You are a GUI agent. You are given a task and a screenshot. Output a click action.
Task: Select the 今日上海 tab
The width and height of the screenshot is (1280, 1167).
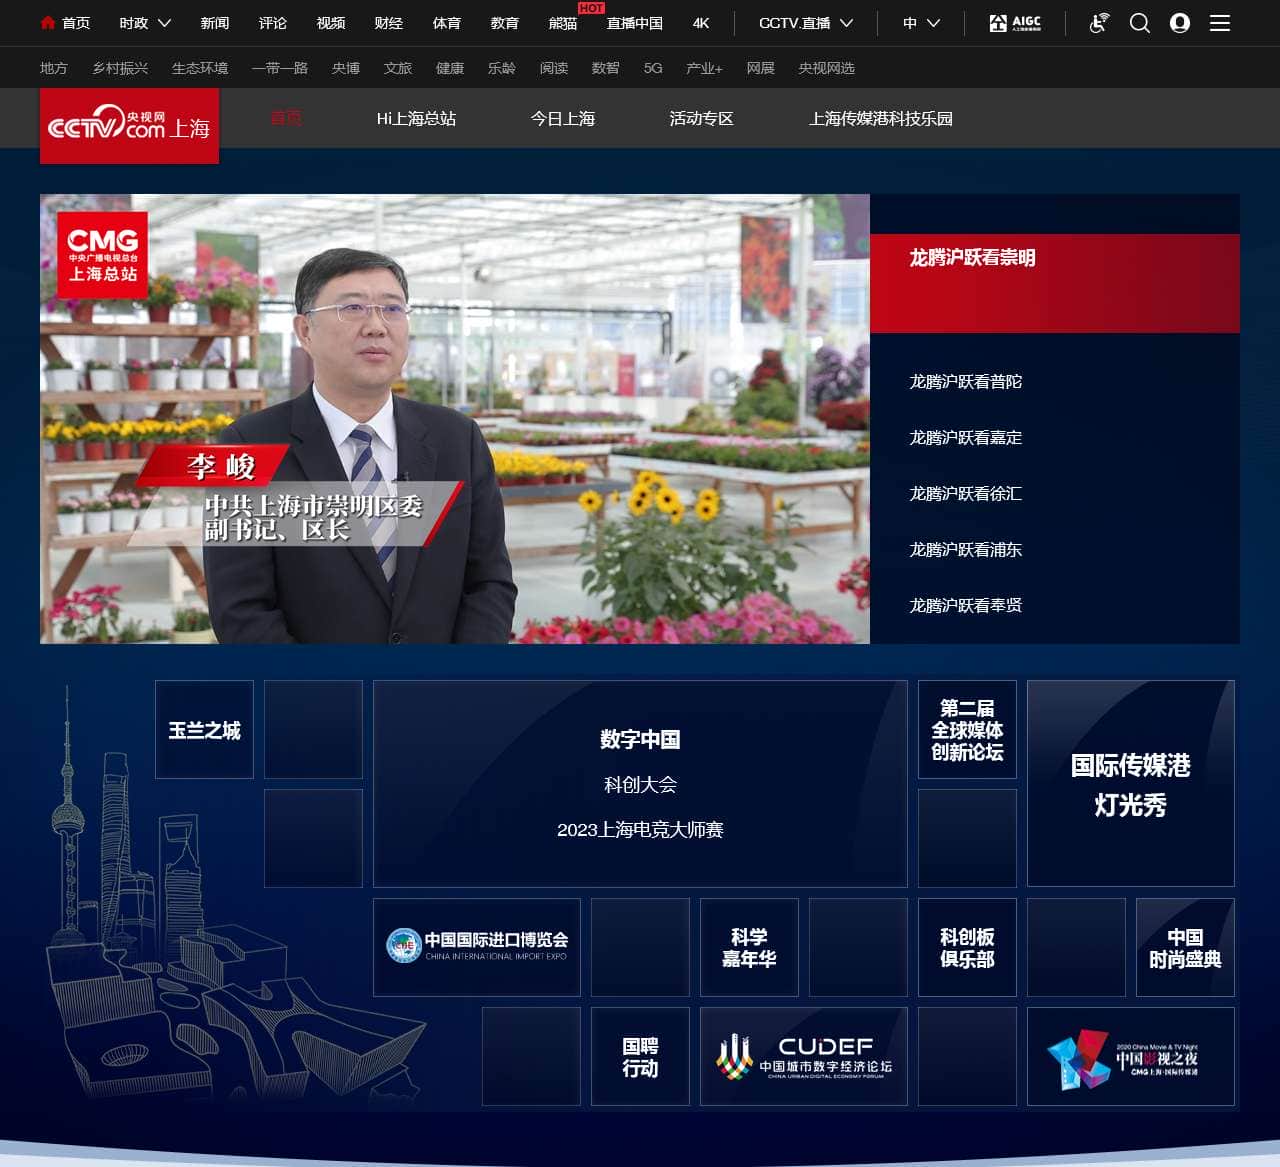point(563,118)
